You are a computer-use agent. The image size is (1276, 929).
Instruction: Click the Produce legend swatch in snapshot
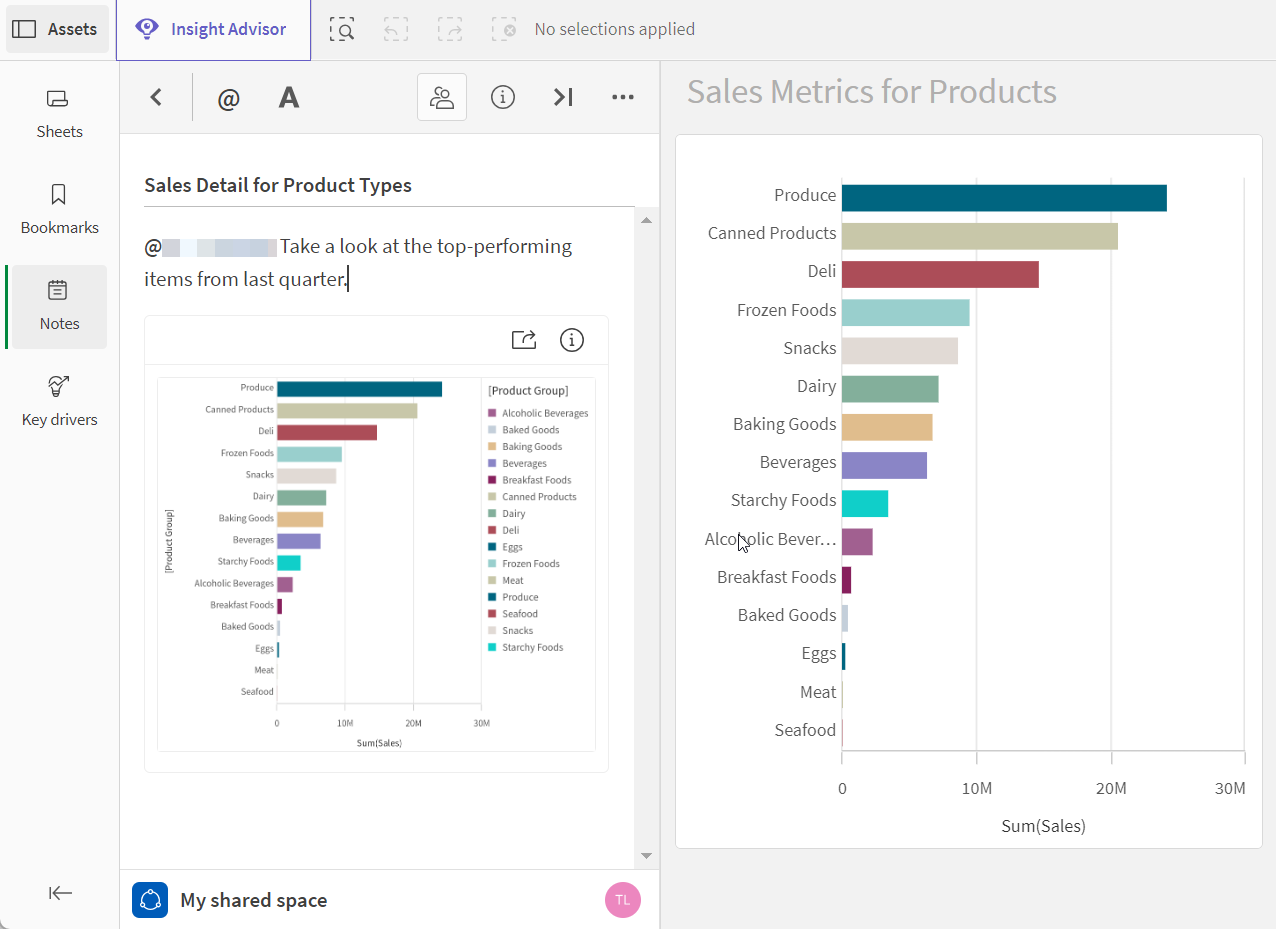coord(492,597)
